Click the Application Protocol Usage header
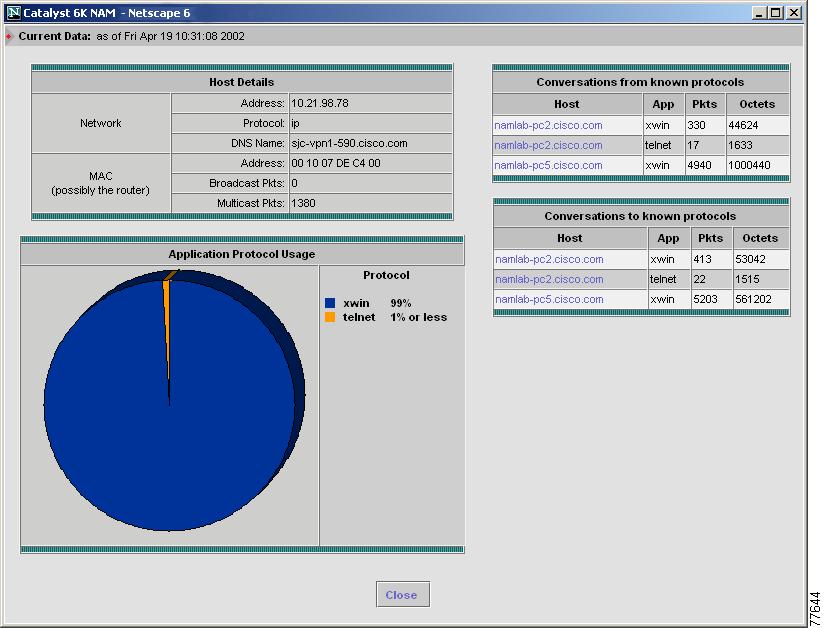The width and height of the screenshot is (824, 628). pos(242,254)
